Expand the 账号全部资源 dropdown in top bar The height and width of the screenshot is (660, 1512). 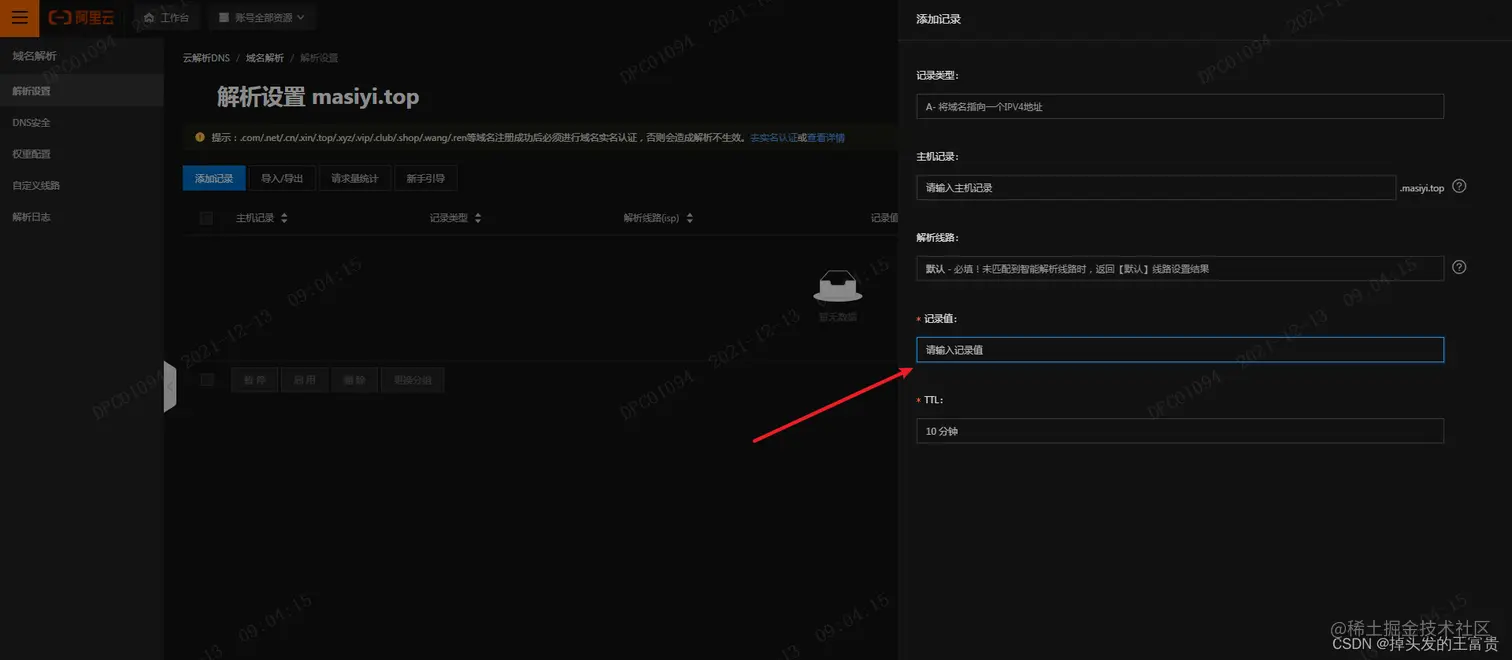[x=261, y=17]
